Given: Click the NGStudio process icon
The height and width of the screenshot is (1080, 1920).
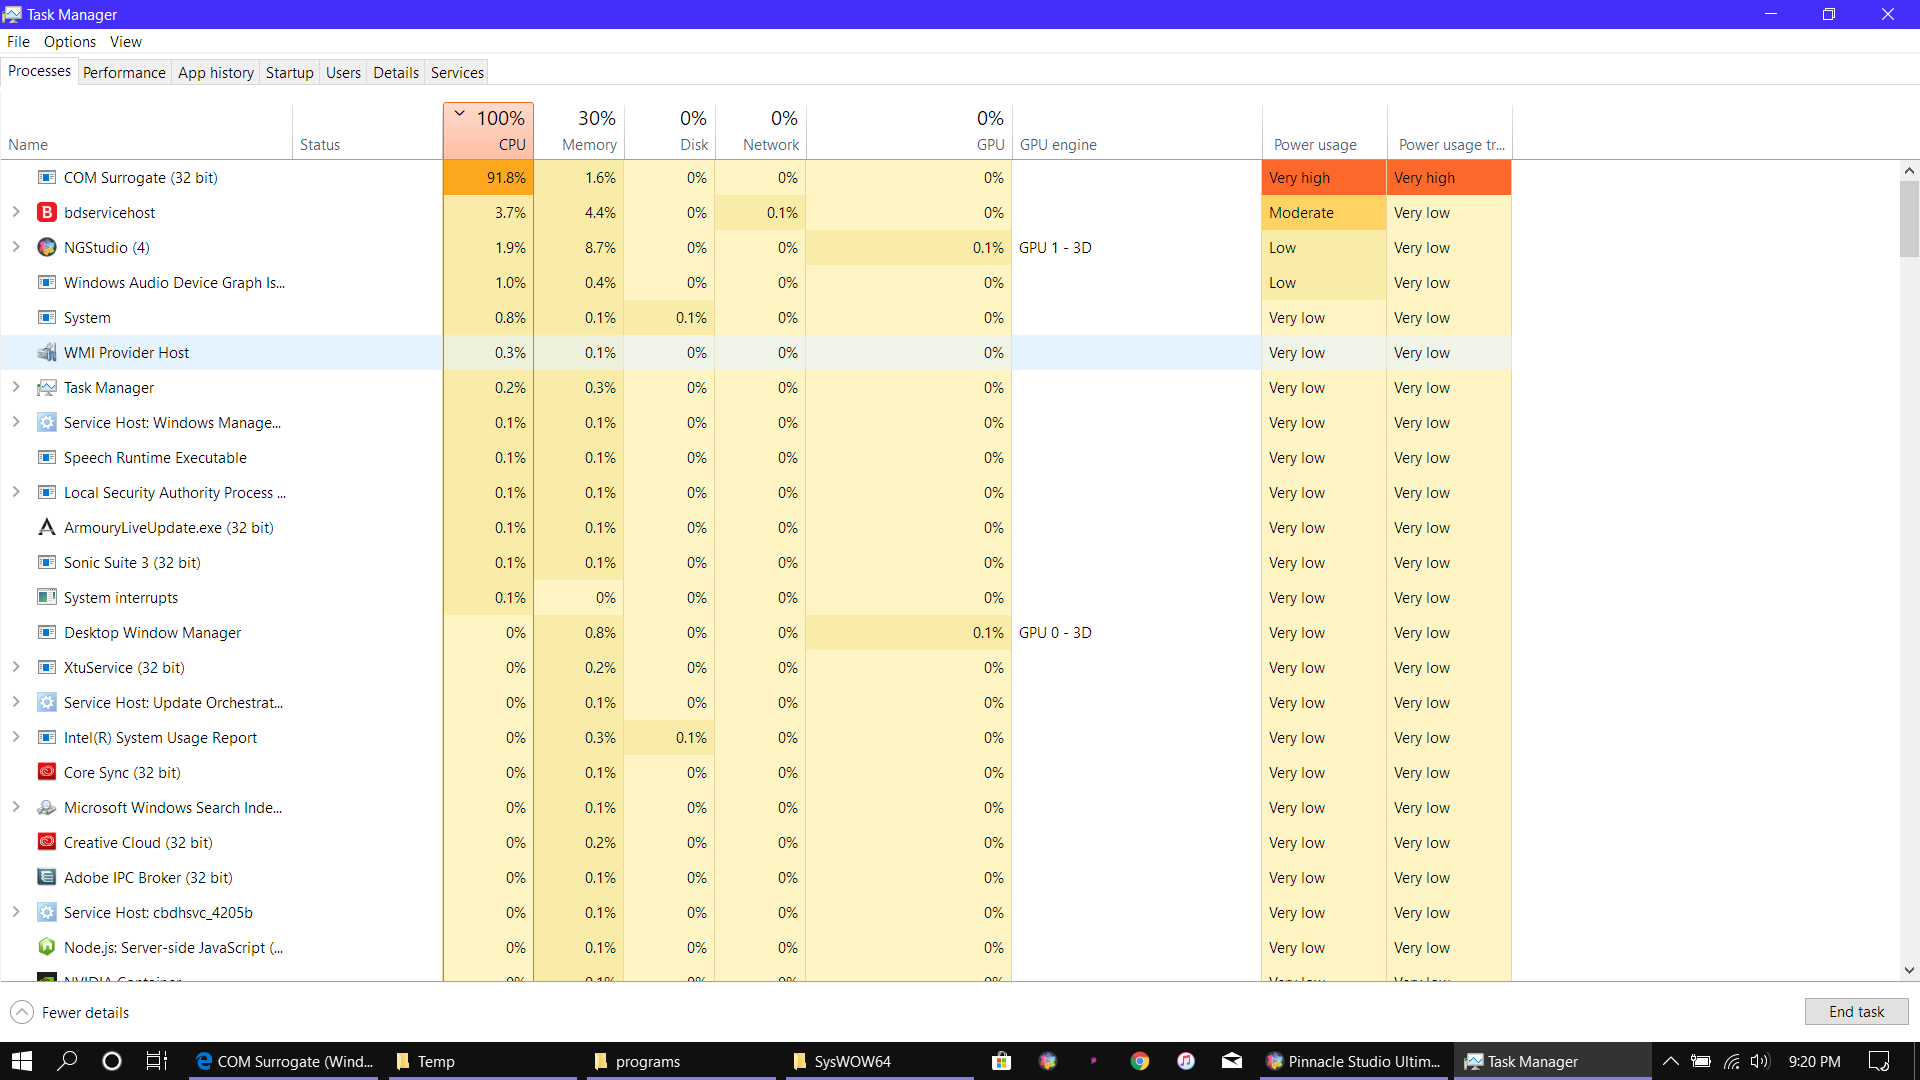Looking at the screenshot, I should tap(46, 248).
